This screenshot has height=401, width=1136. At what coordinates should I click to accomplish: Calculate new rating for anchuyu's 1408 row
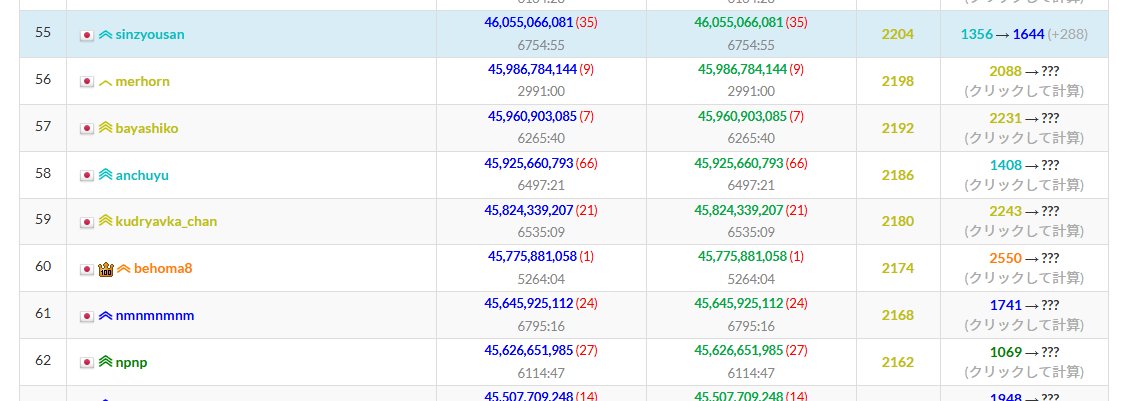tap(1024, 184)
